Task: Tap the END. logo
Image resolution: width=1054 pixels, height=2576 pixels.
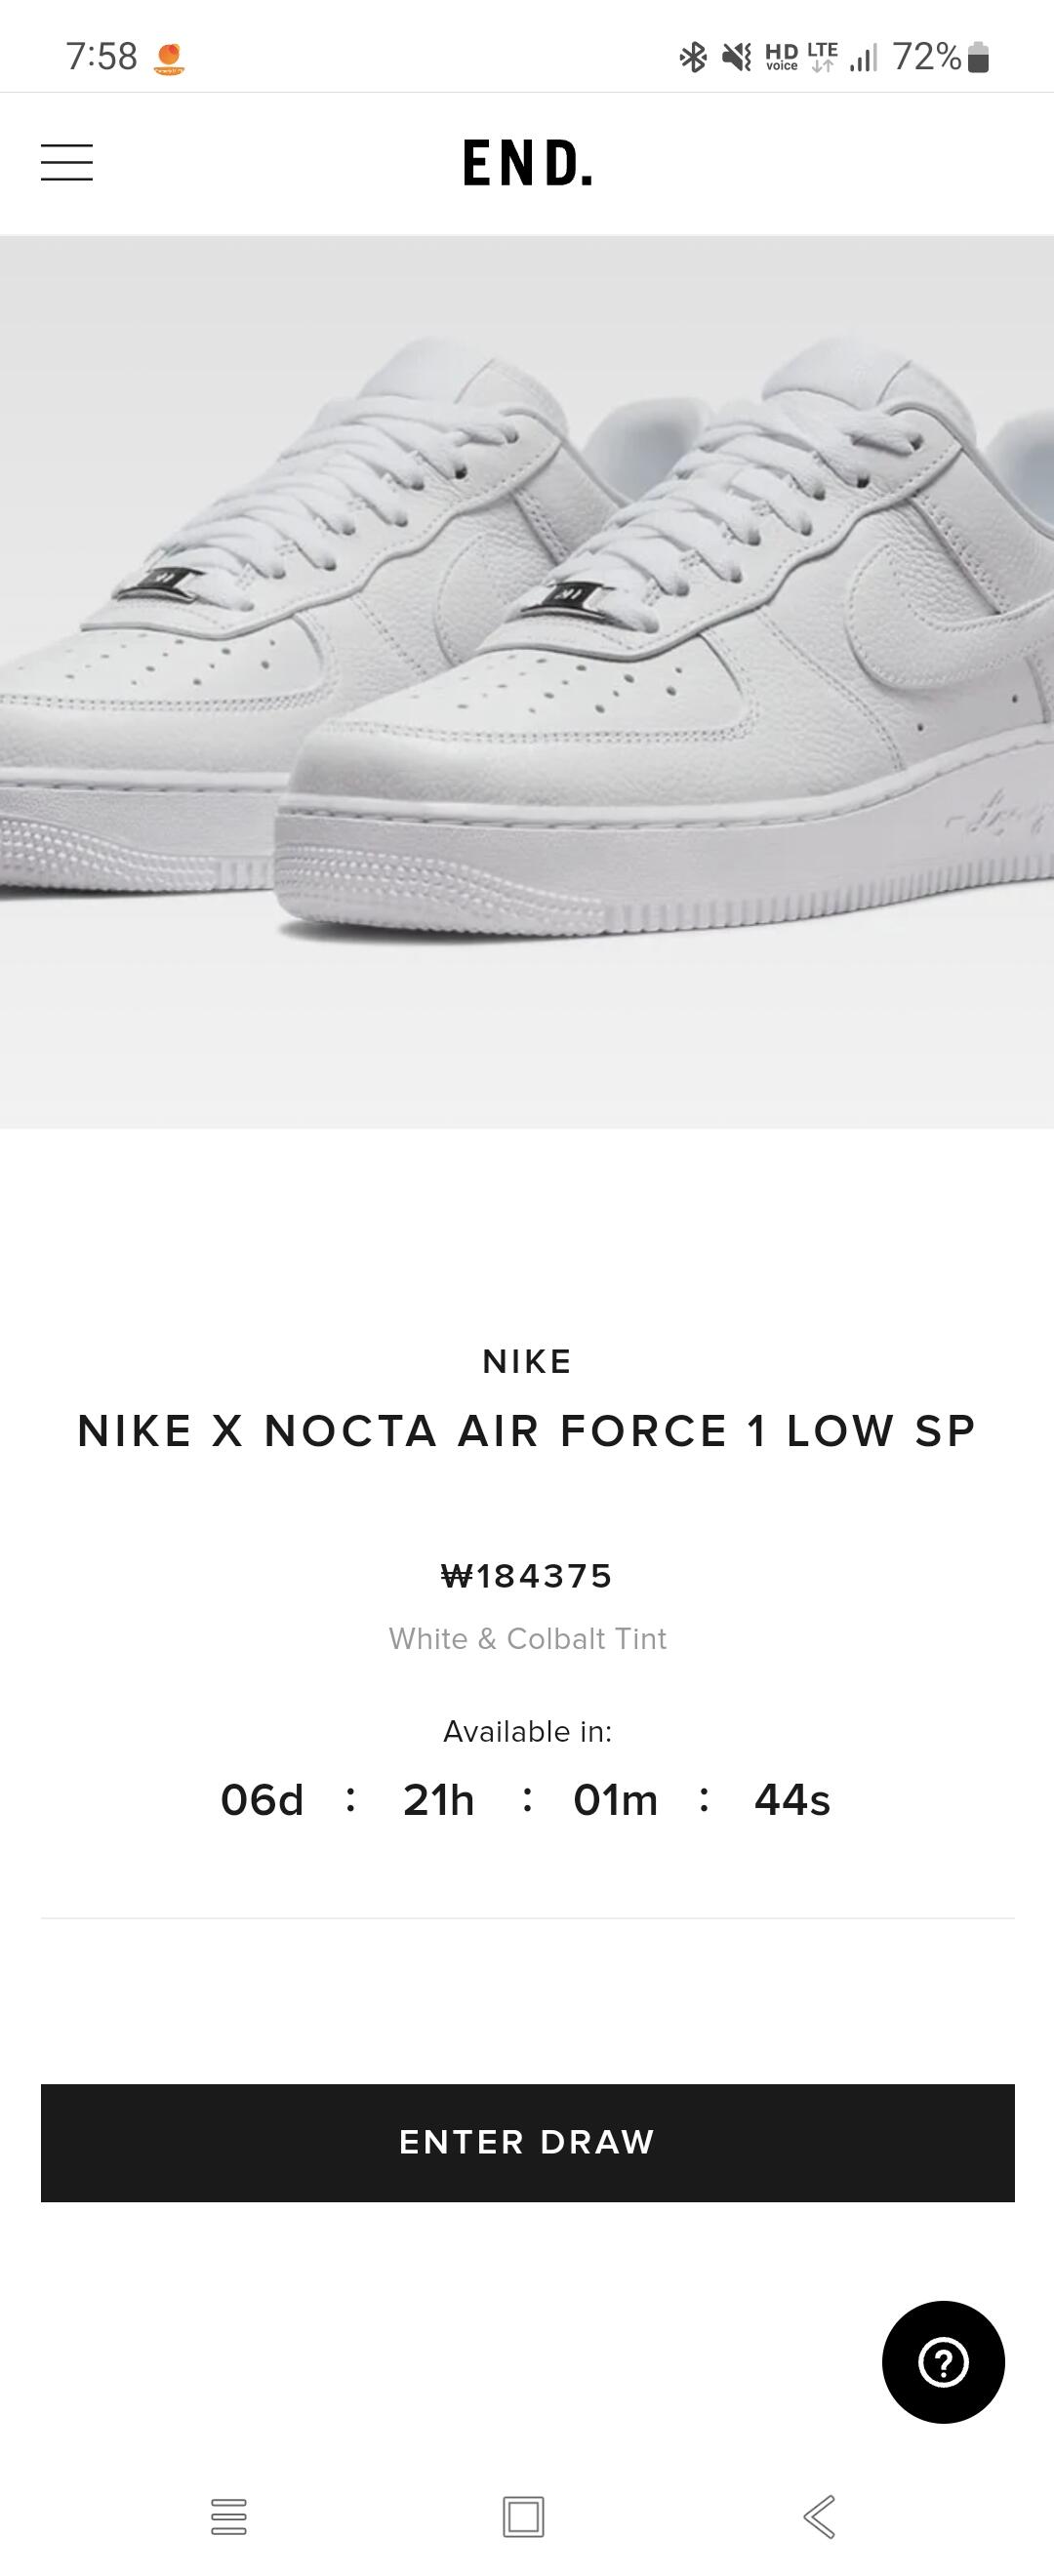Action: (x=527, y=164)
